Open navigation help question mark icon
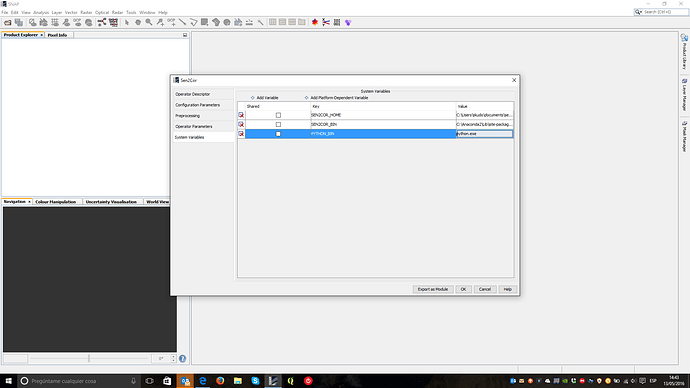Screen dimensions: 690x388 pos(183,359)
